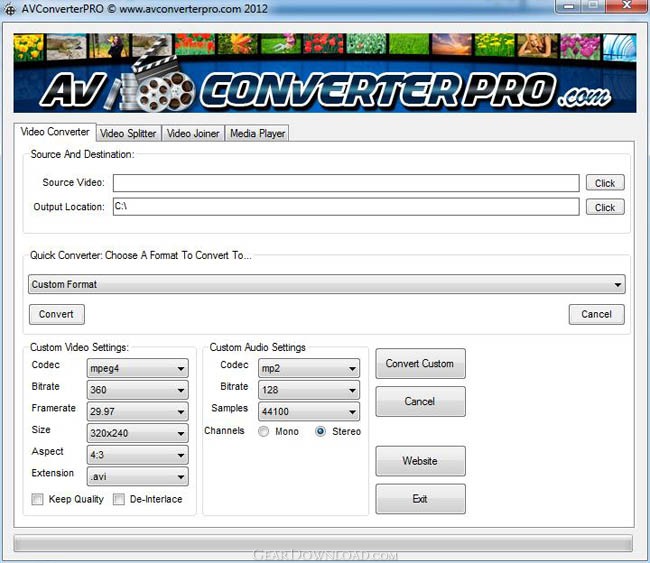The image size is (650, 563).
Task: Focus the Output Location input field
Action: [x=346, y=206]
